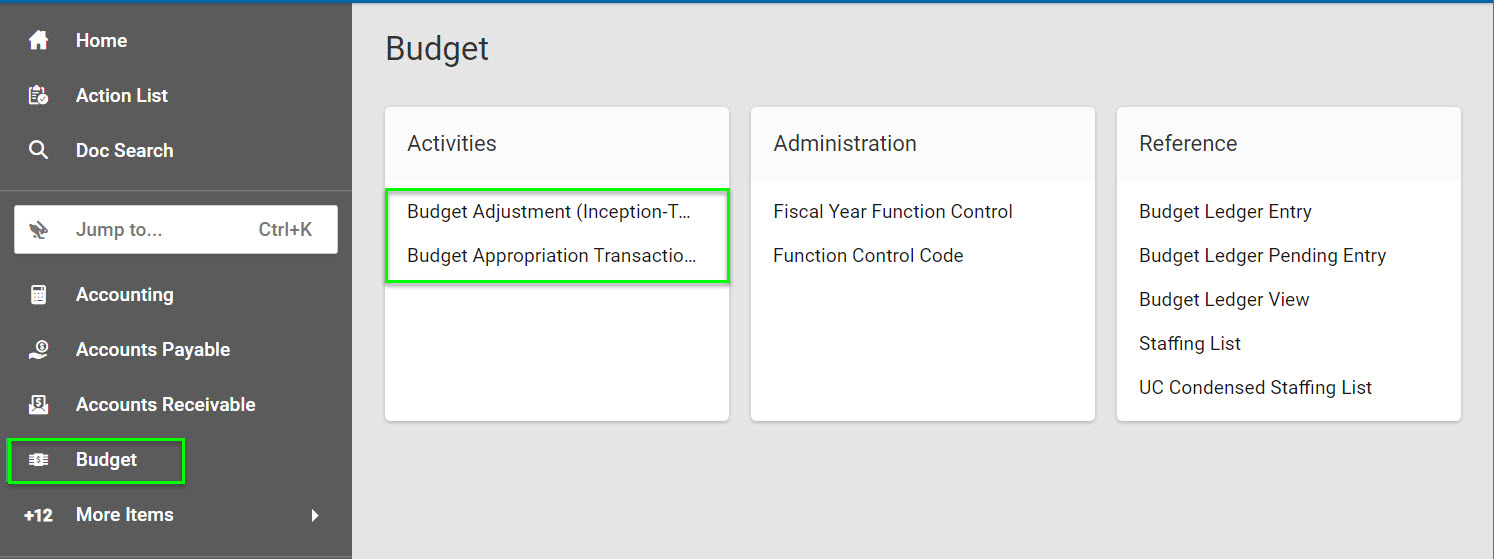
Task: Open Budget Ledger View link
Action: [x=1224, y=300]
